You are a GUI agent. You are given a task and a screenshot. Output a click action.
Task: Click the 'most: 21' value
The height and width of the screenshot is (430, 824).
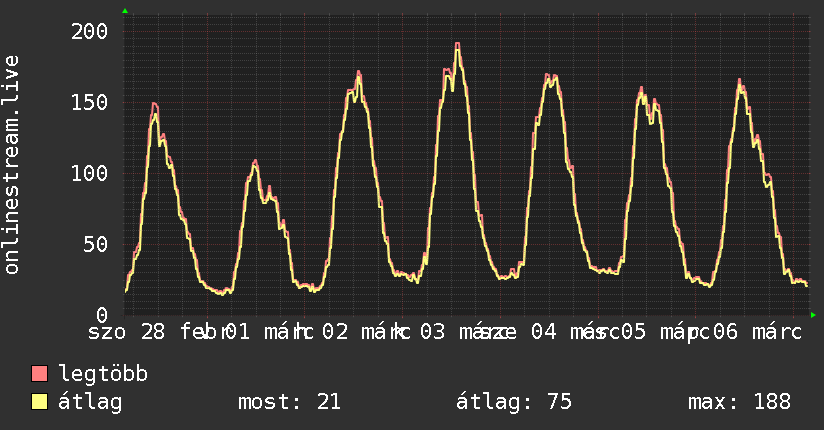289,402
